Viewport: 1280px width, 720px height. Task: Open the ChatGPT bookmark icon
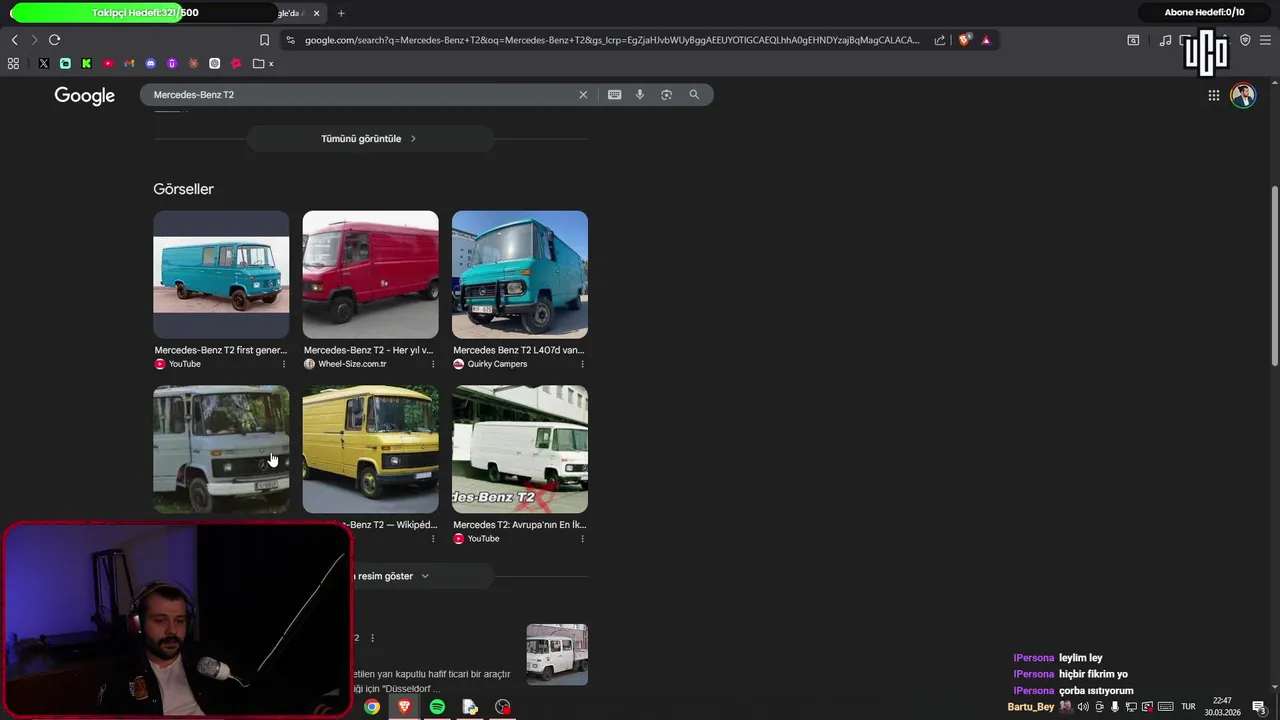click(x=214, y=63)
